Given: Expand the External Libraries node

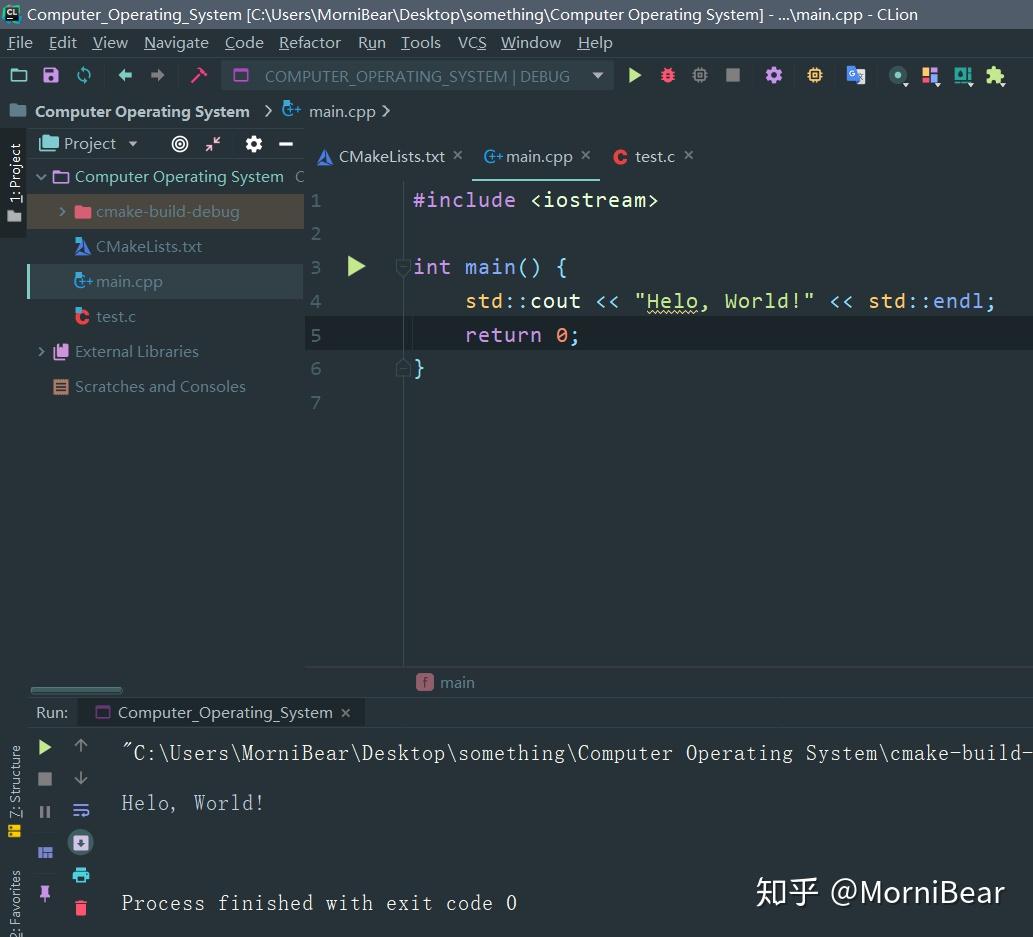Looking at the screenshot, I should click(x=40, y=351).
